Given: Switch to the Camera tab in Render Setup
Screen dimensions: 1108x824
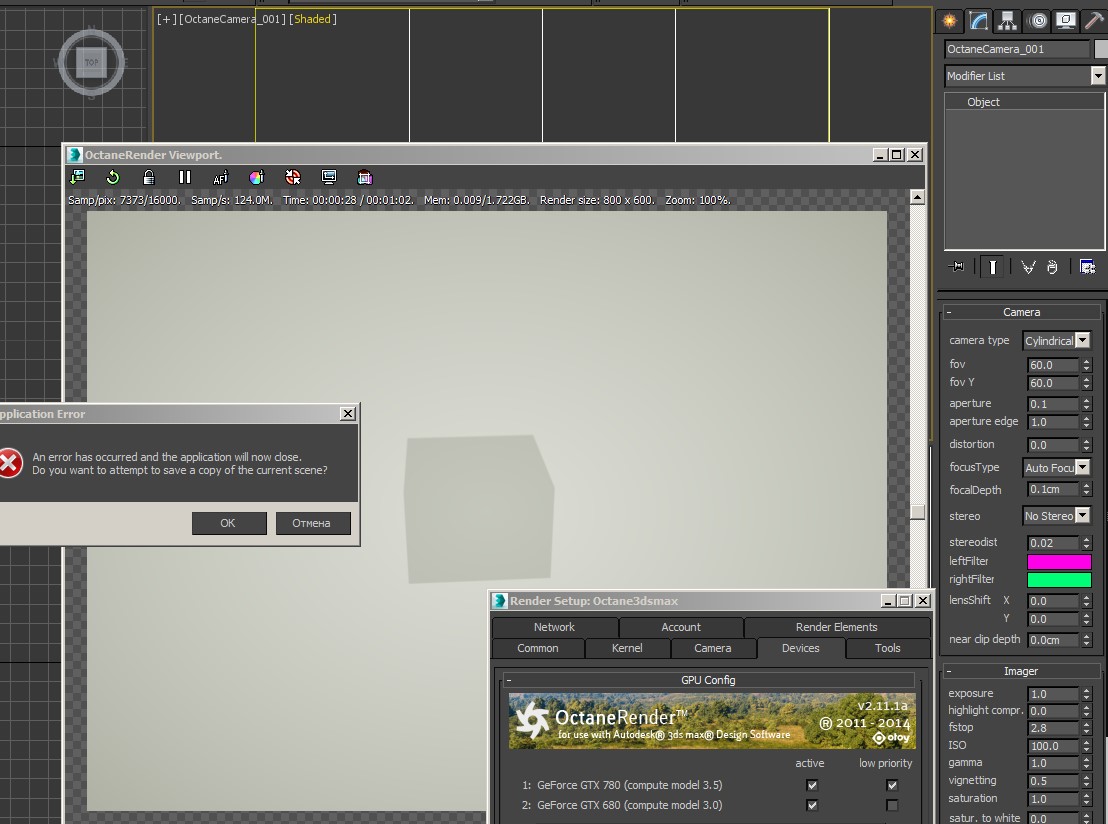Looking at the screenshot, I should coord(713,648).
